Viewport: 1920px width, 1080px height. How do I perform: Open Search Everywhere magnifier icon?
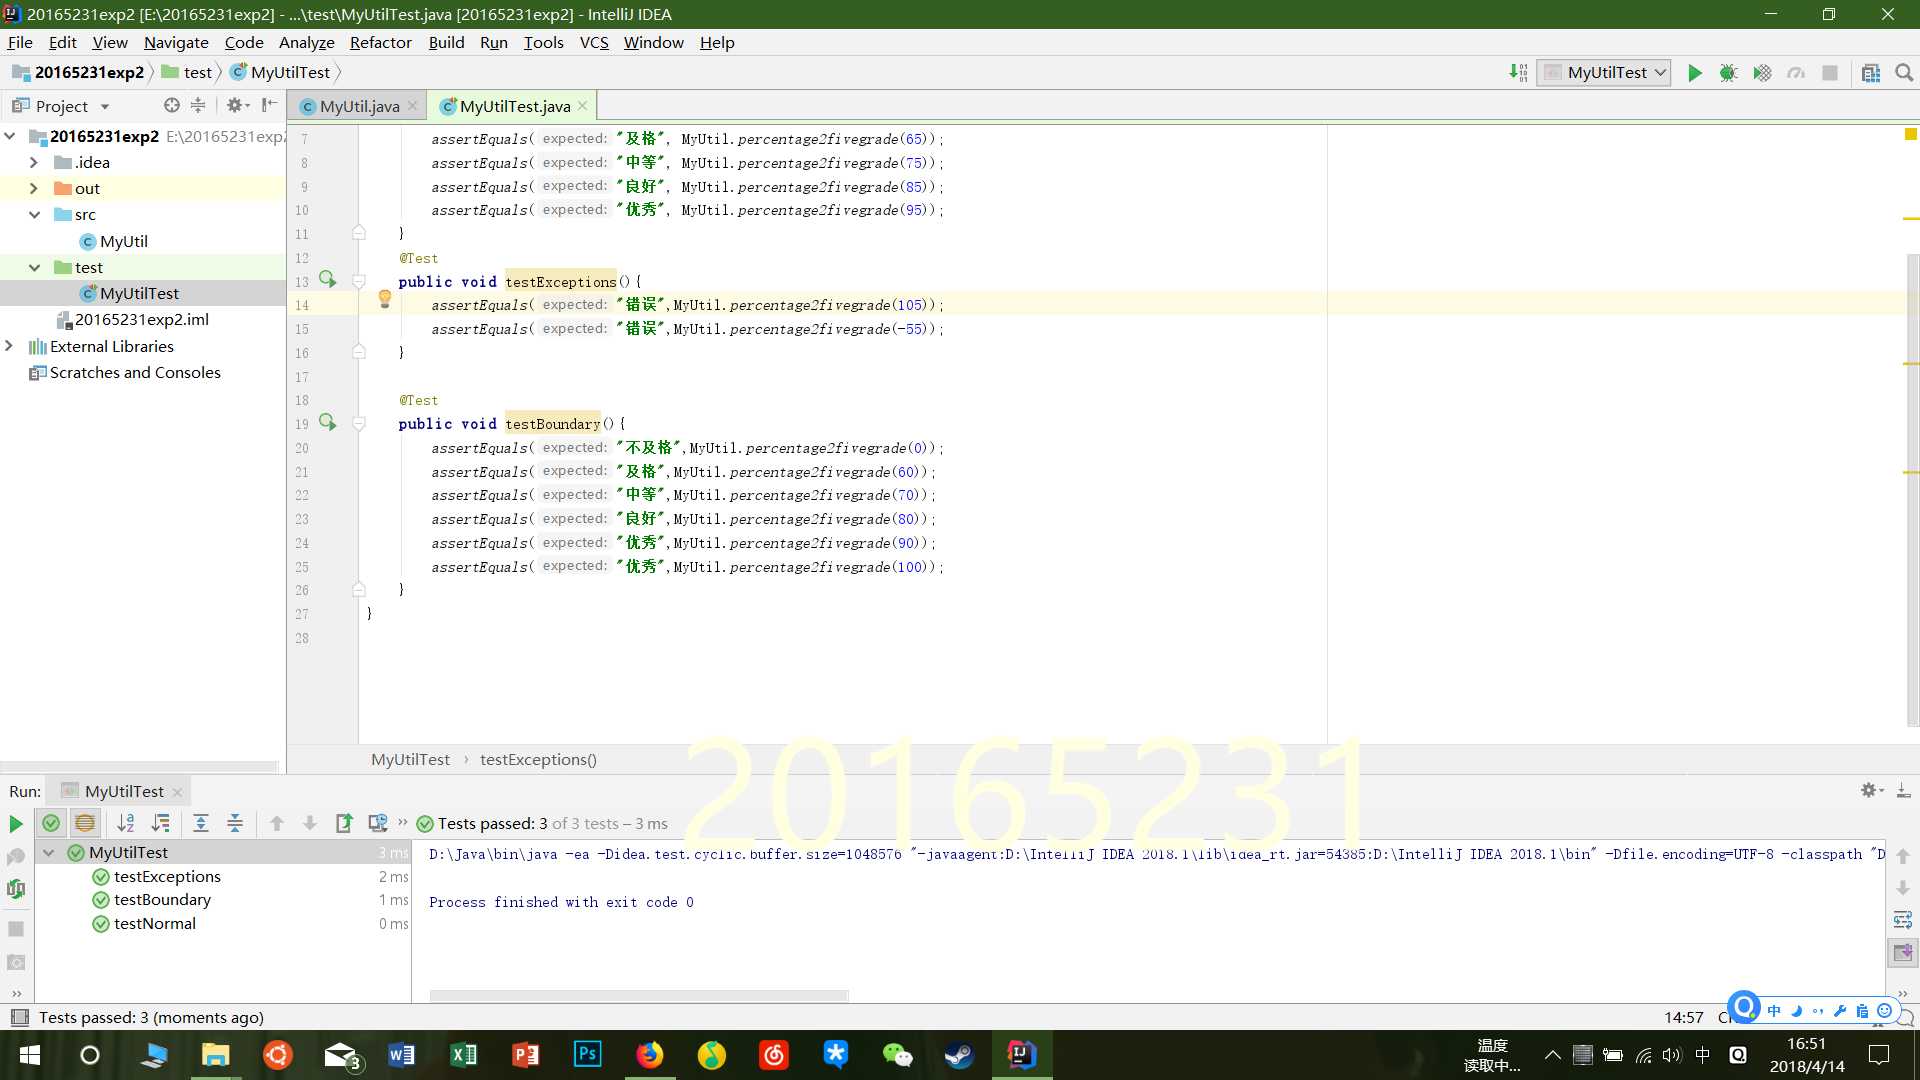1904,73
